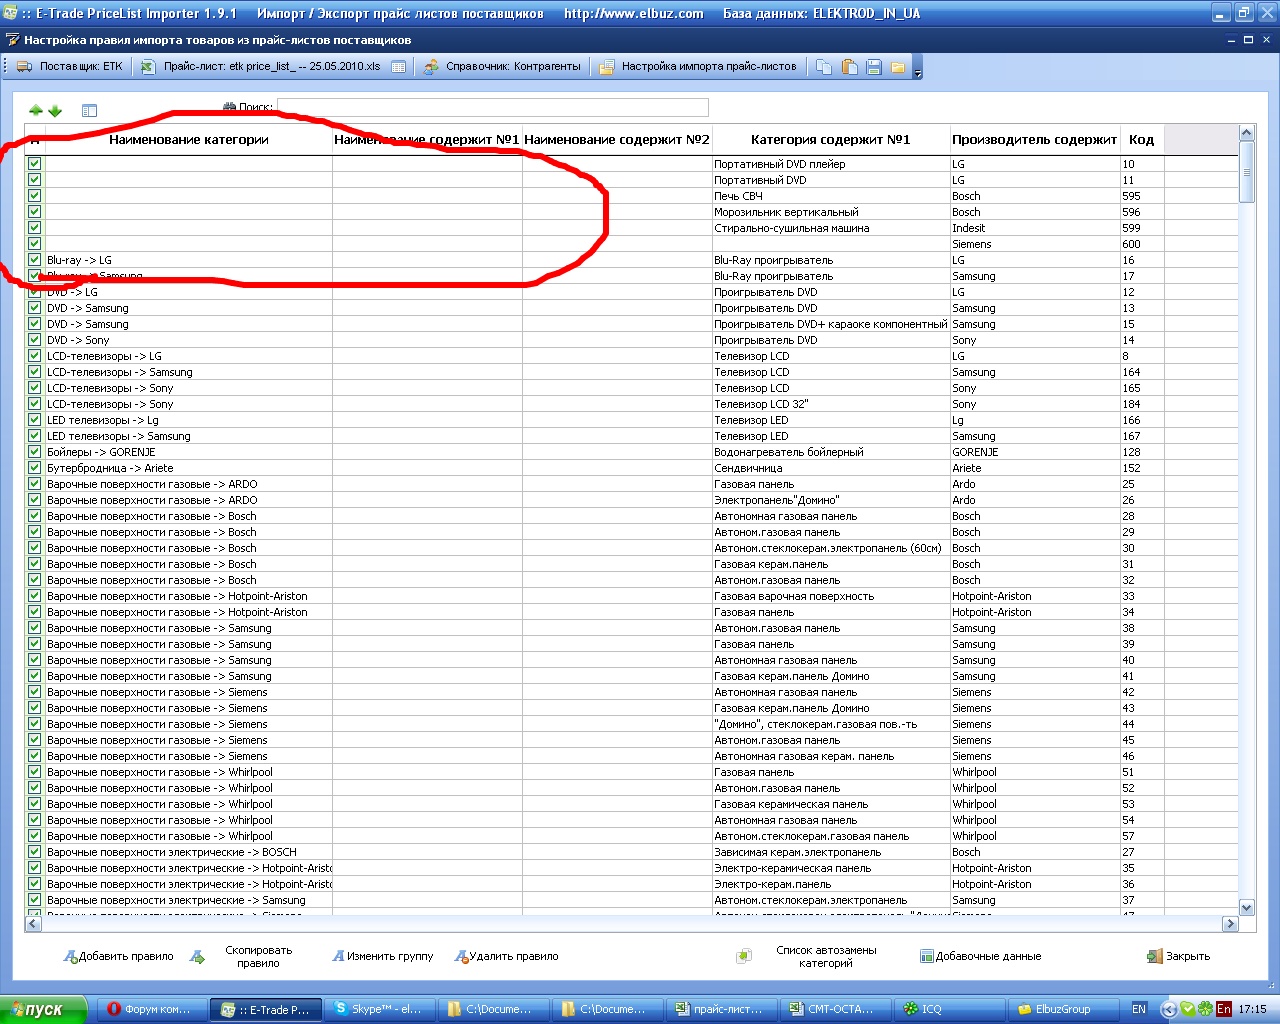Open the Прайс-лист etk price_list xls item
The height and width of the screenshot is (1024, 1280).
point(261,67)
